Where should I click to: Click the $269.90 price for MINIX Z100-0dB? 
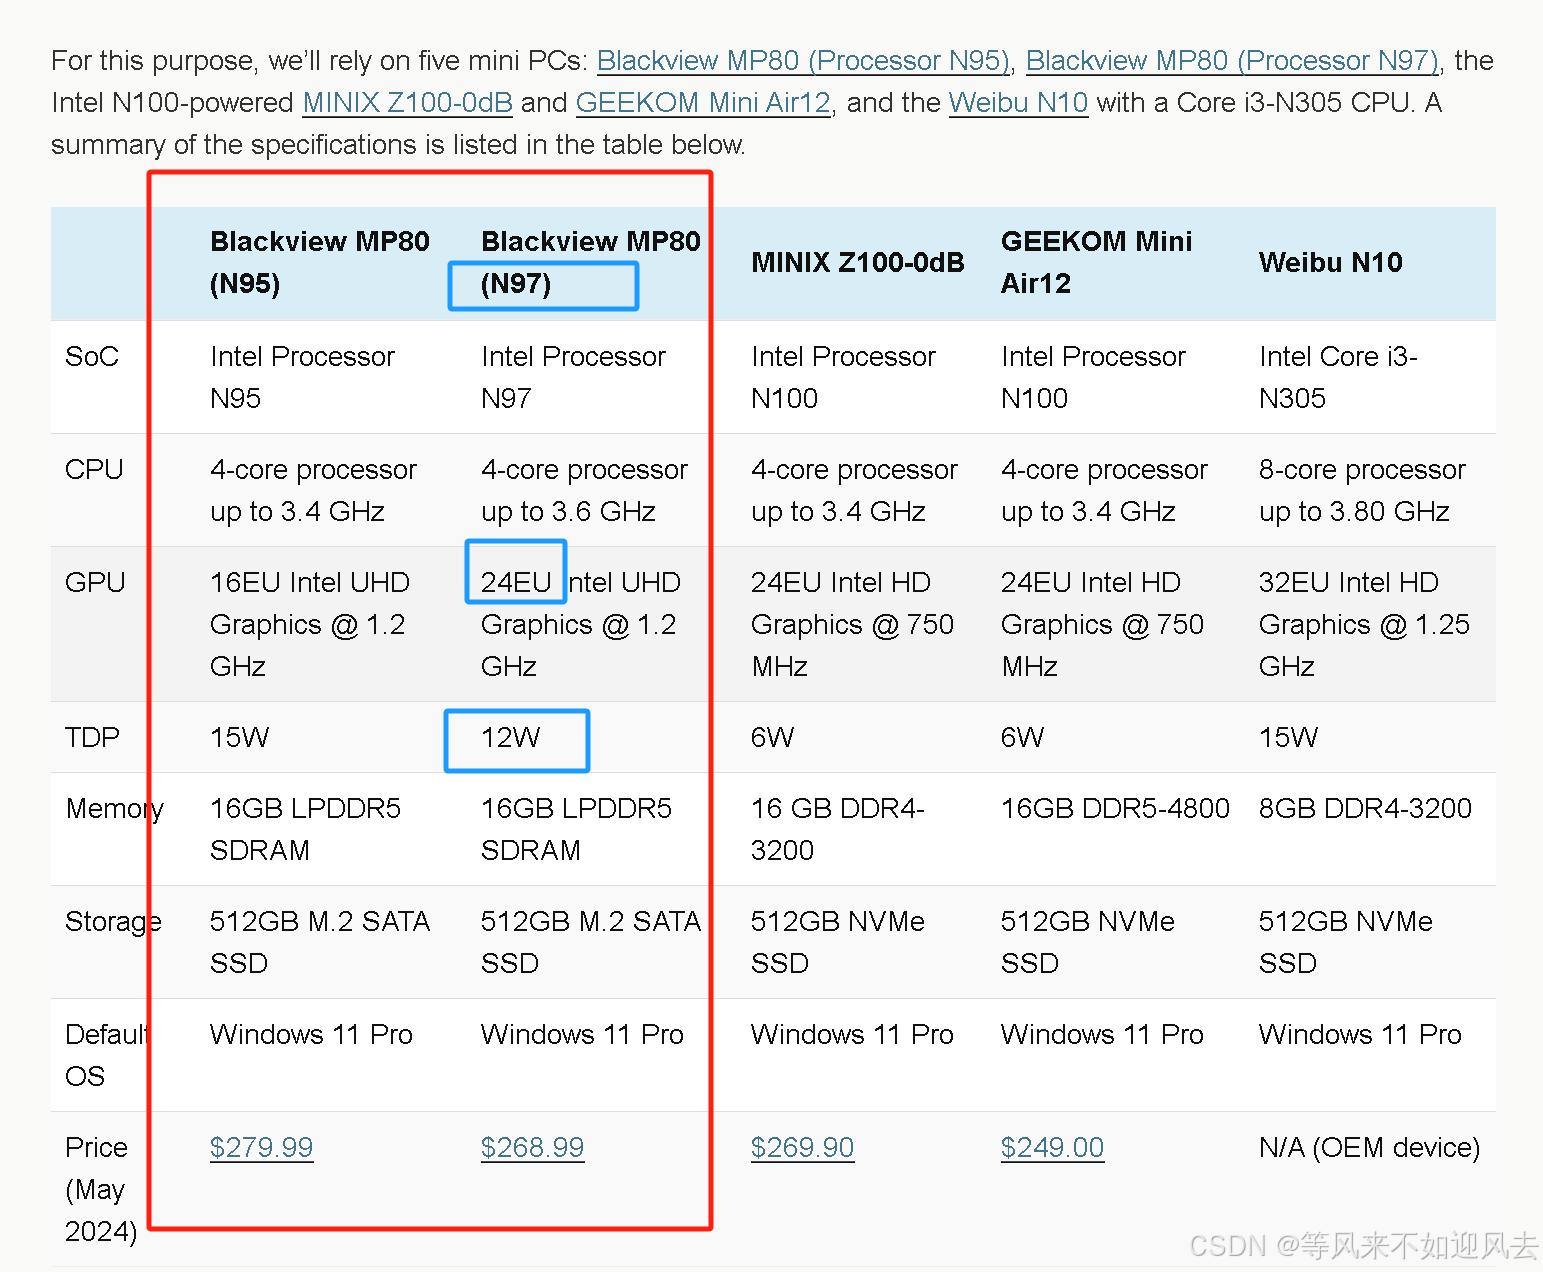[802, 1148]
